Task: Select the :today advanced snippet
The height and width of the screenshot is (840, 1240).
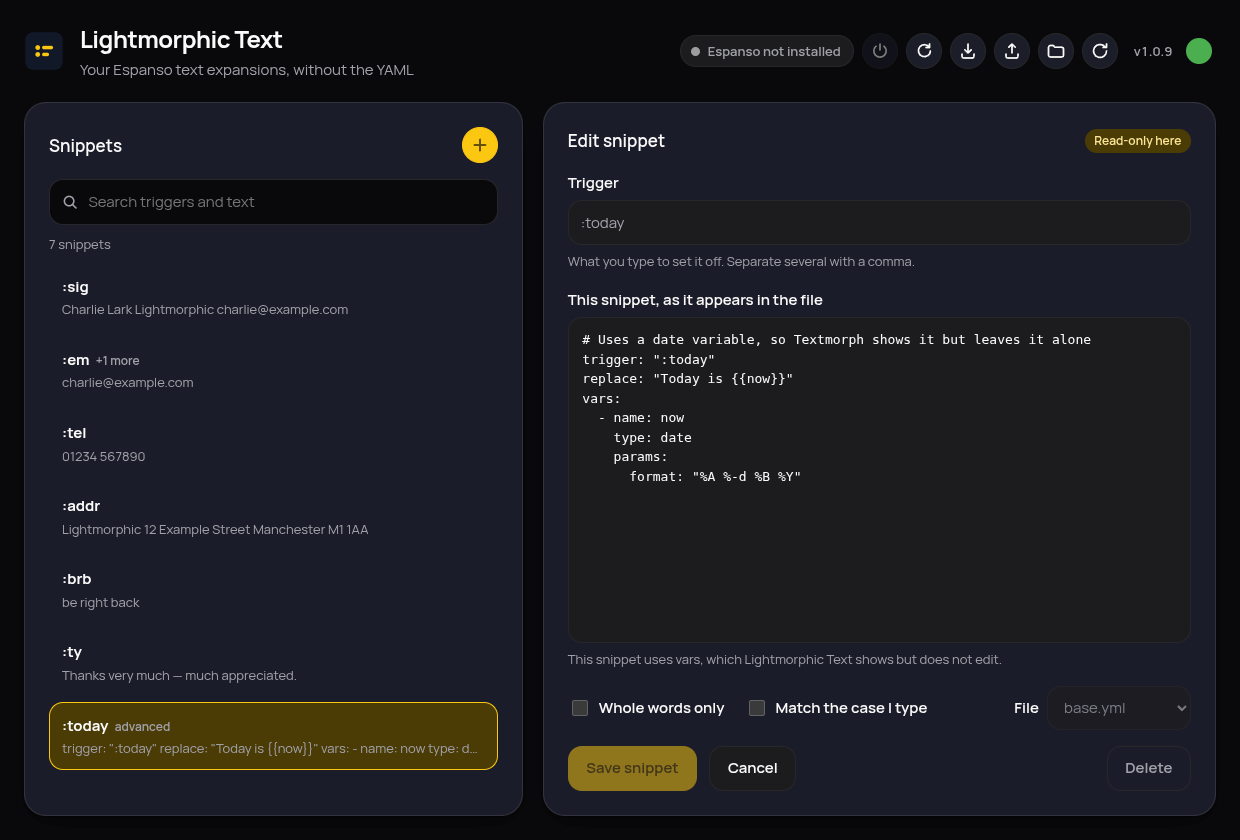Action: [273, 736]
